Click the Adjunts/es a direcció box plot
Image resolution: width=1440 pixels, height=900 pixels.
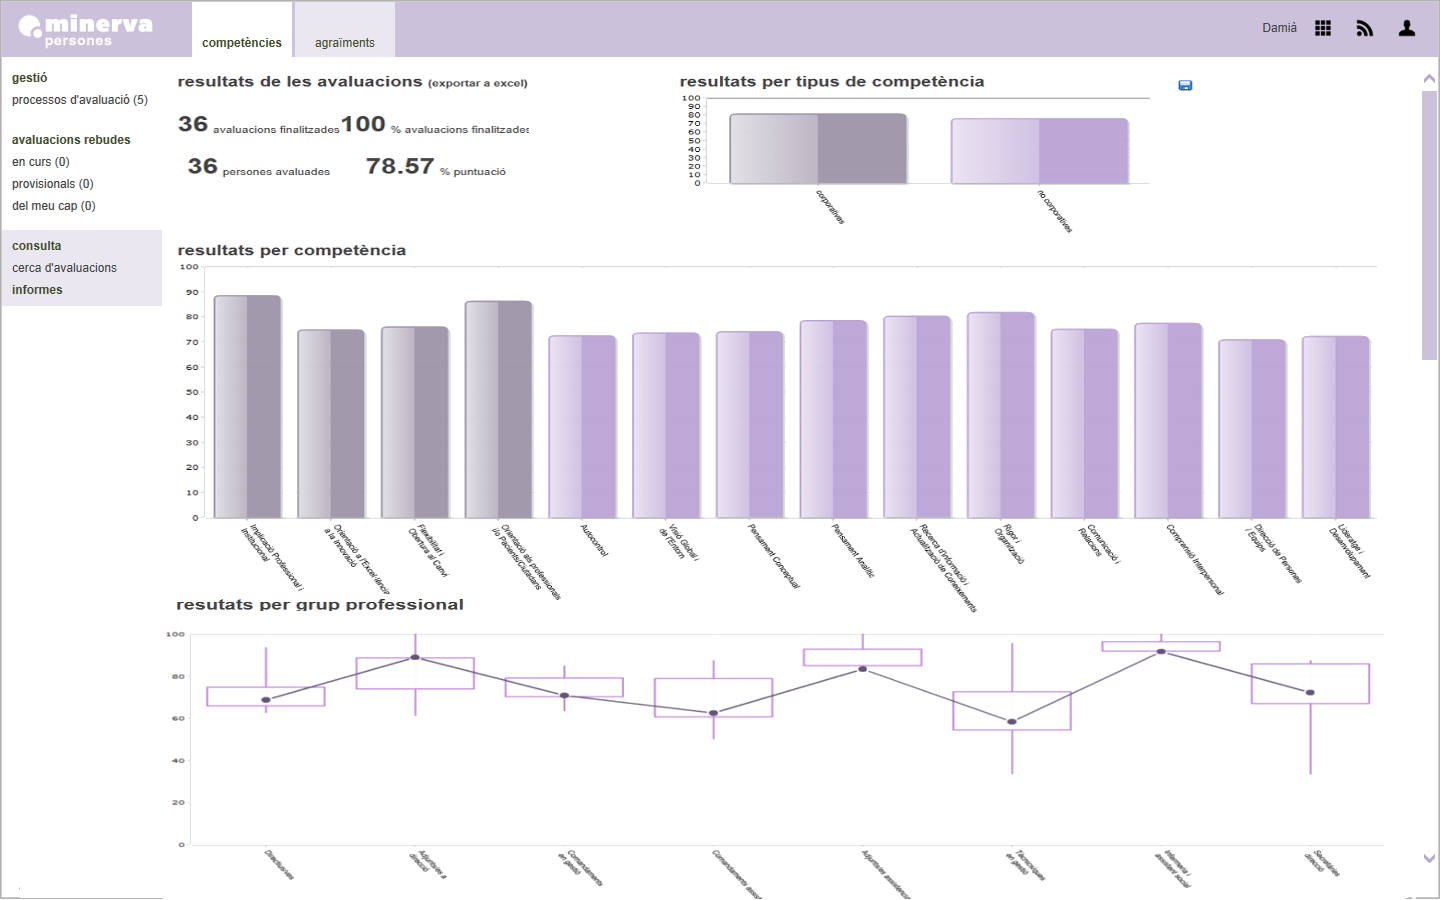(415, 673)
